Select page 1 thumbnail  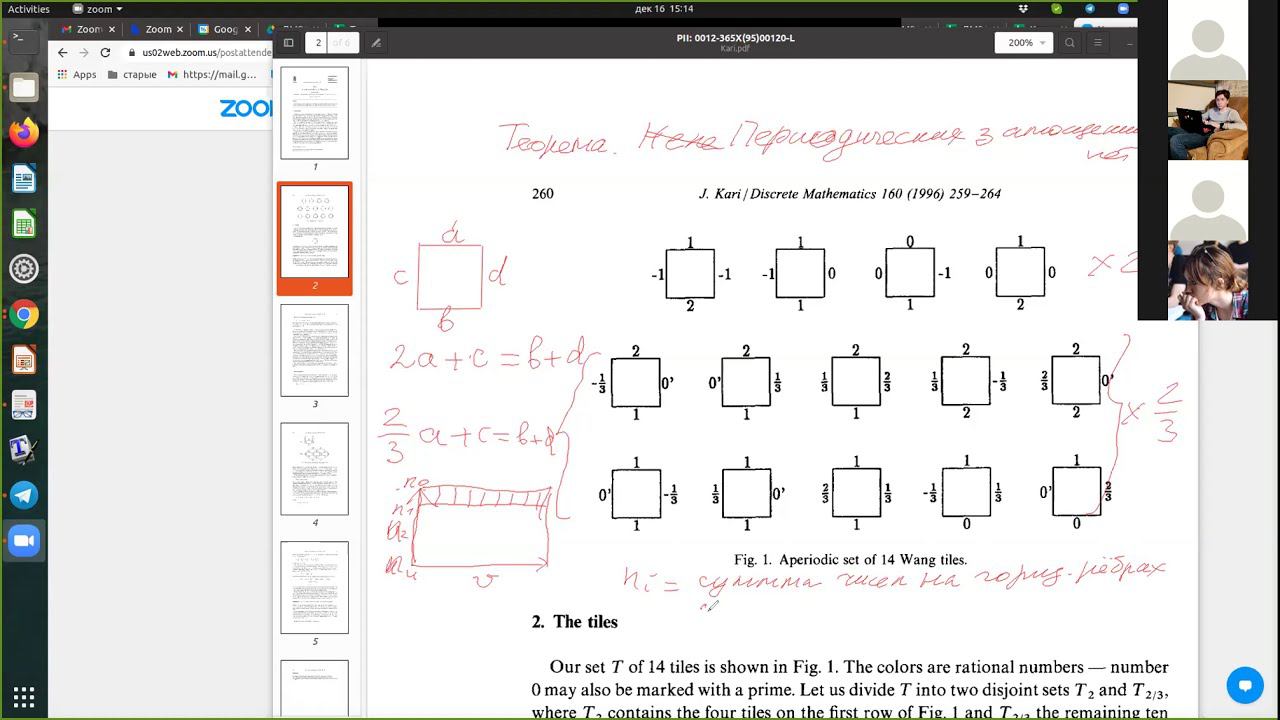(314, 113)
